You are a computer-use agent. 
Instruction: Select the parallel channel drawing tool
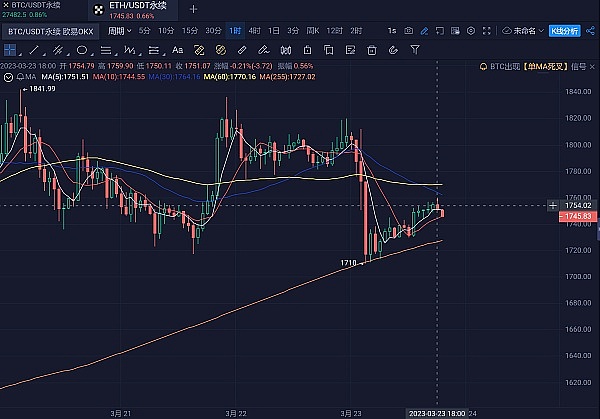pyautogui.click(x=58, y=50)
